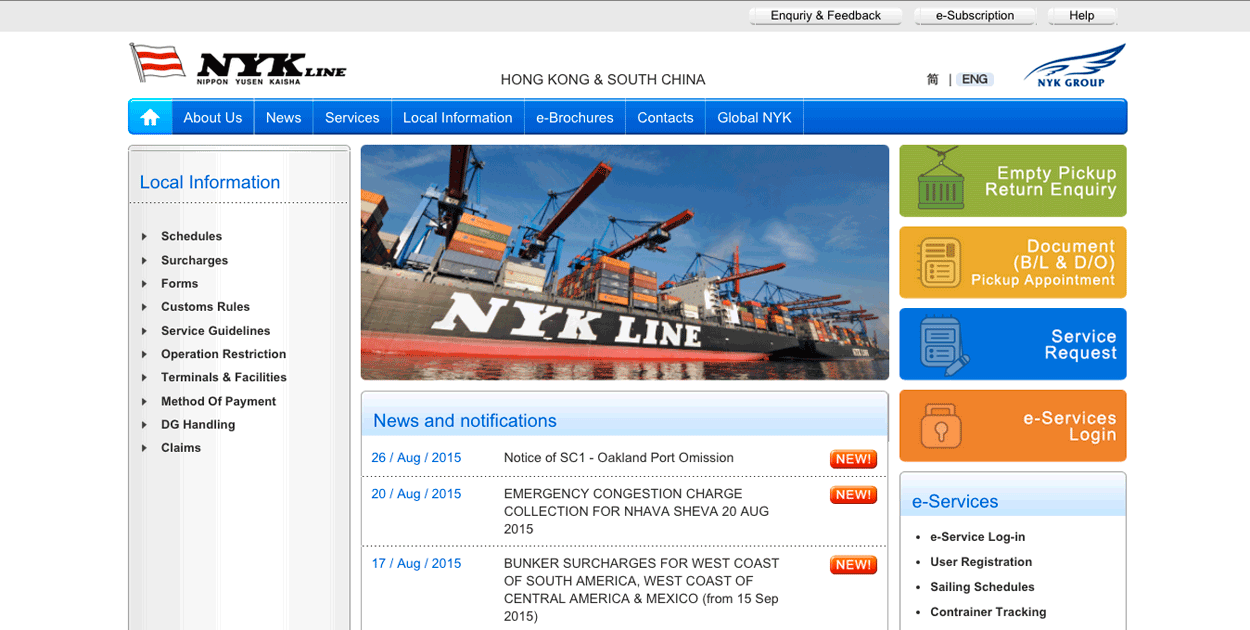Open the Service Request tile

[1013, 344]
